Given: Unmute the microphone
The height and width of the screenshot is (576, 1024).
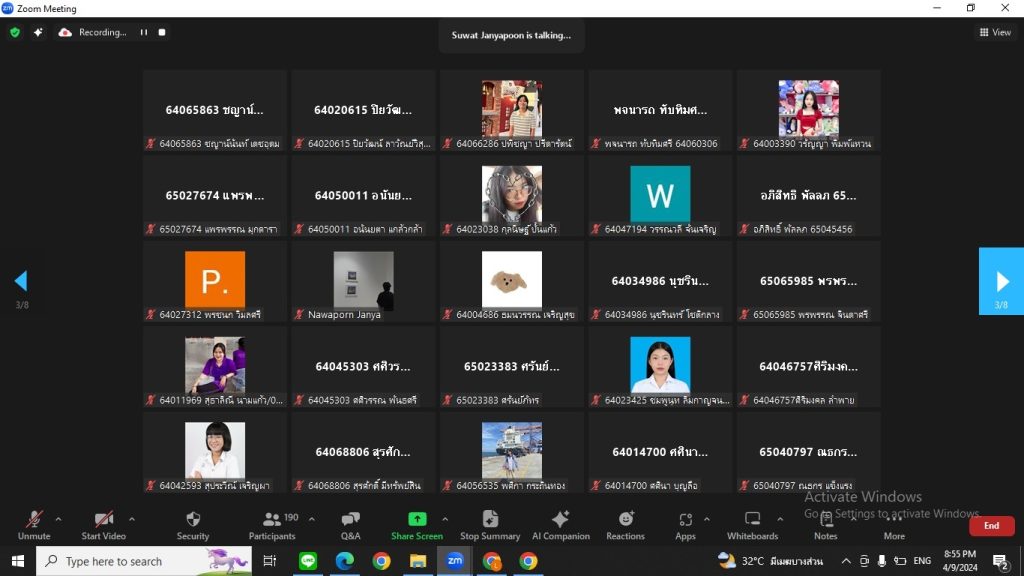Looking at the screenshot, I should (x=34, y=526).
